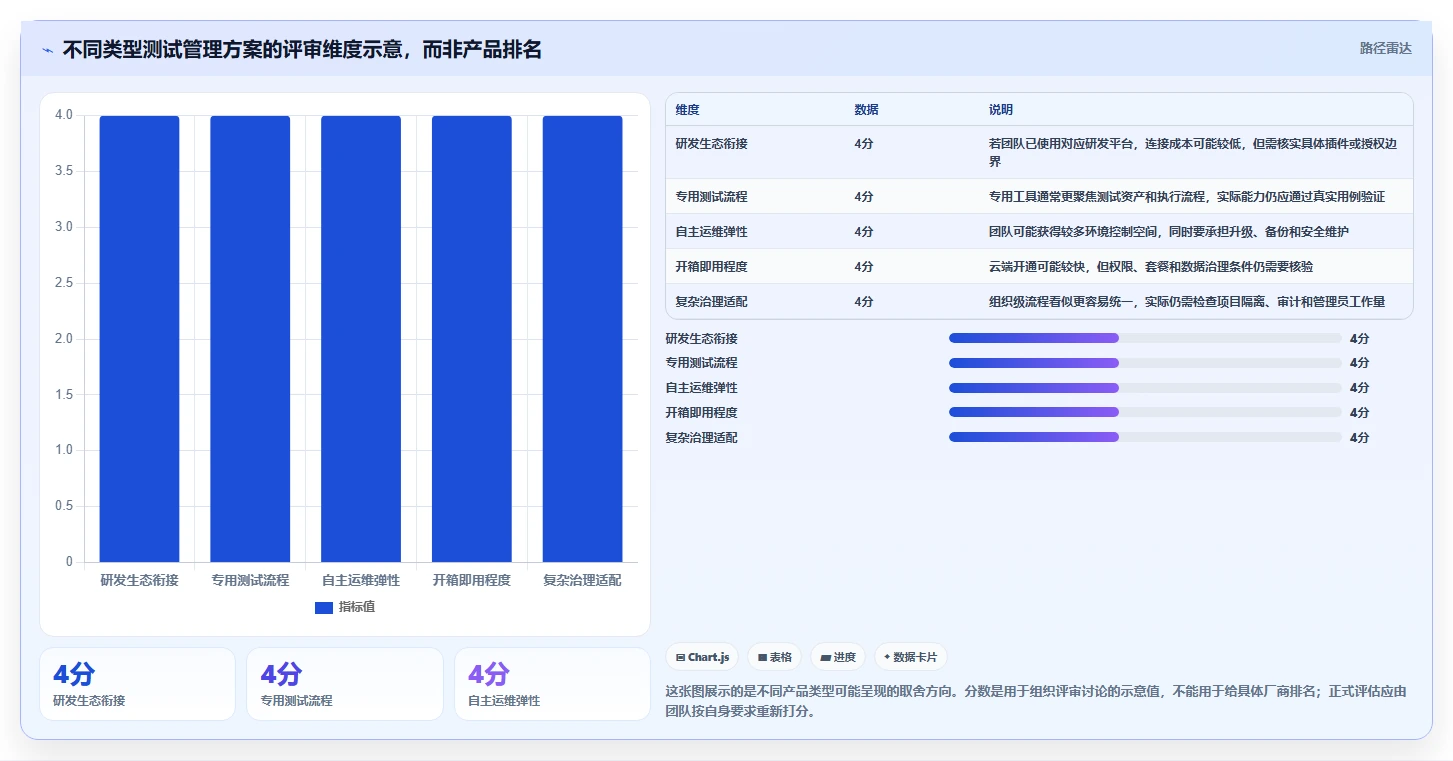Click the 自主运维弹性 table row name
The height and width of the screenshot is (761, 1453).
(711, 232)
